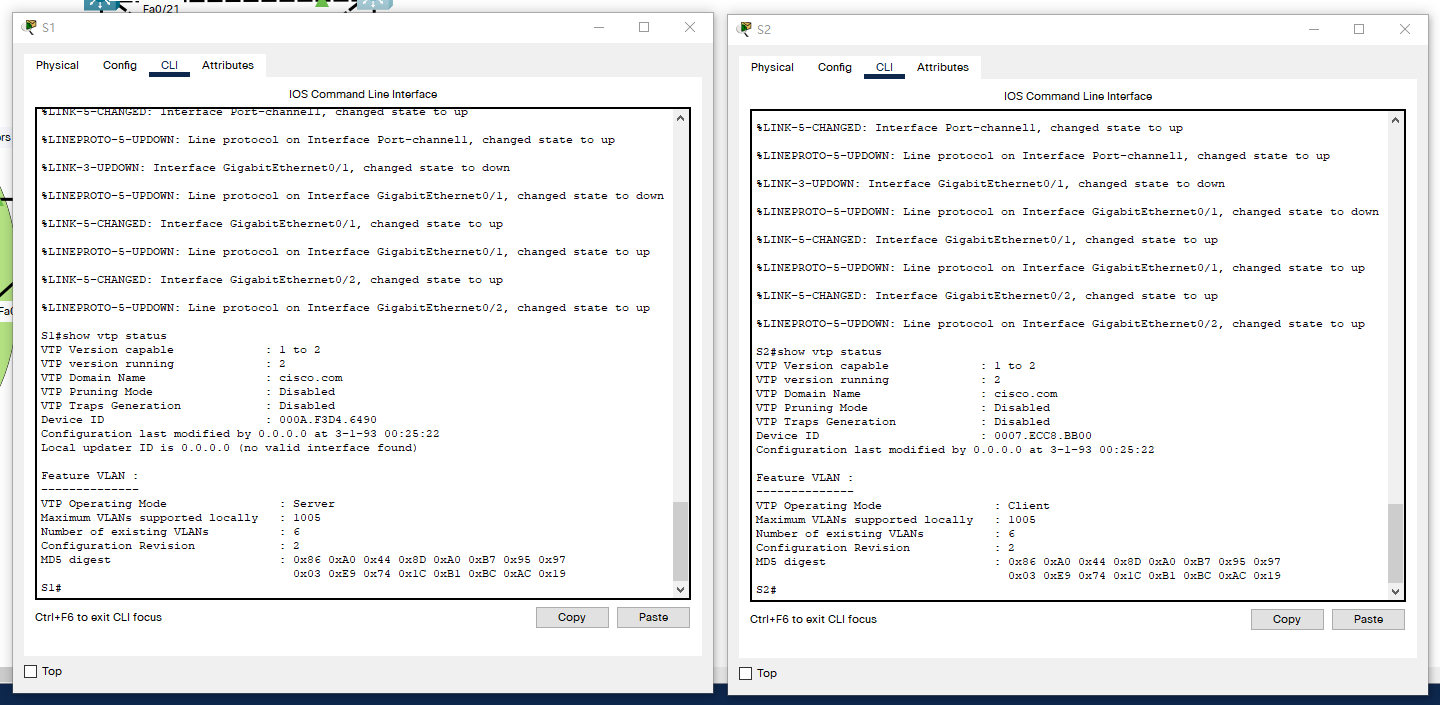Switch to the Config tab in S2
Screen dimensions: 1440x705
[834, 67]
